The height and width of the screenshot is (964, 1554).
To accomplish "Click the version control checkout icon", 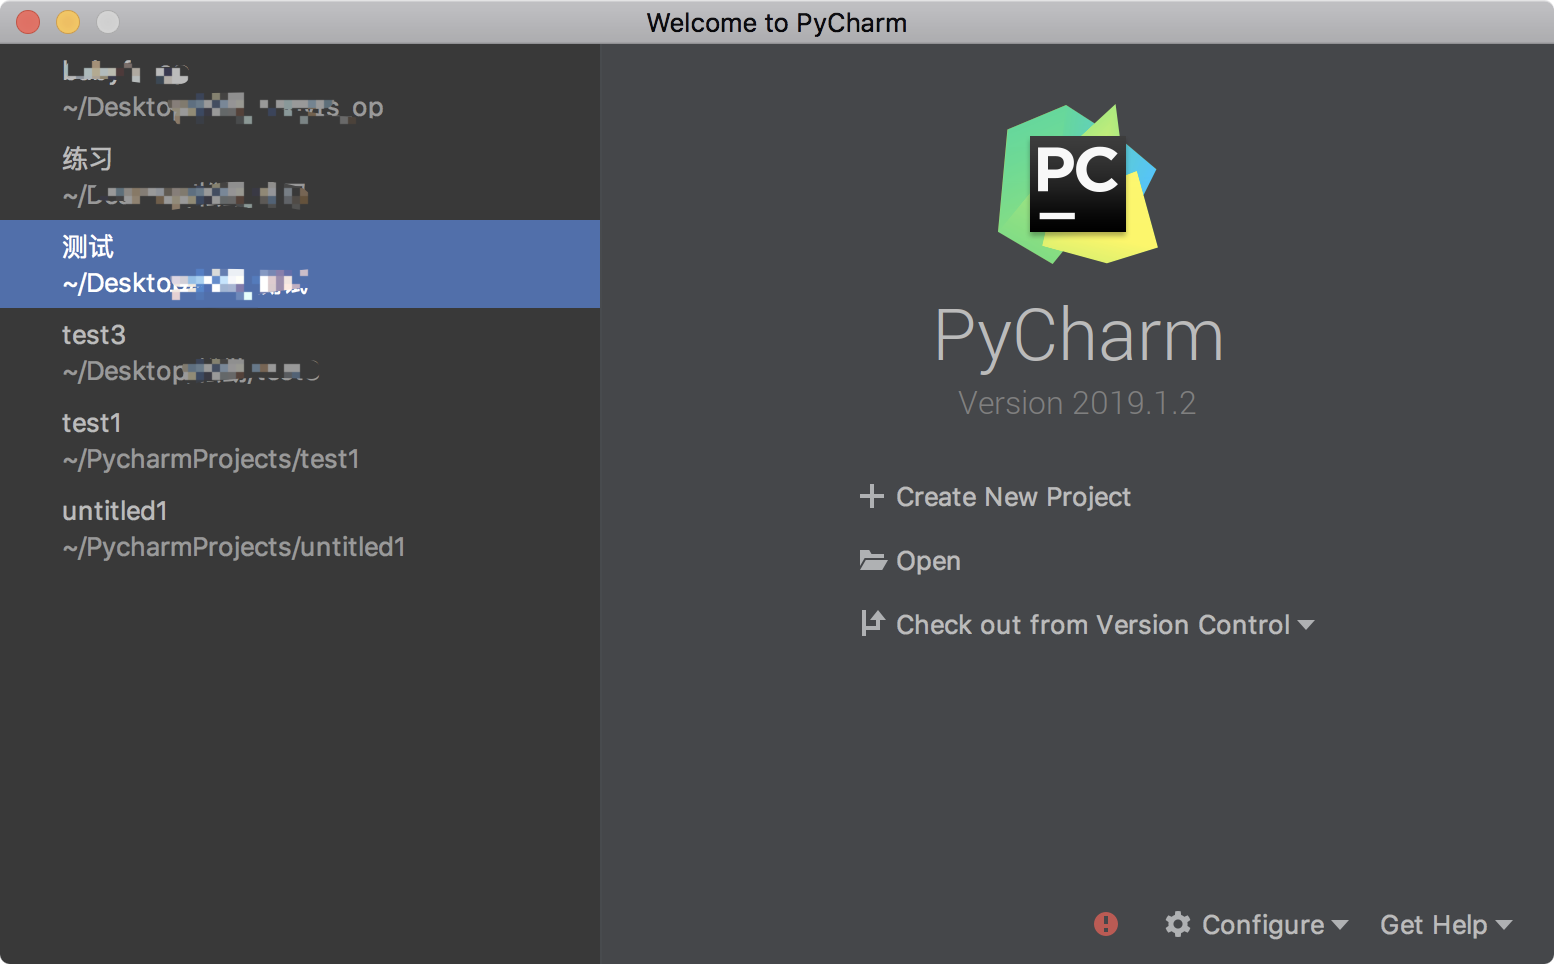I will point(873,623).
